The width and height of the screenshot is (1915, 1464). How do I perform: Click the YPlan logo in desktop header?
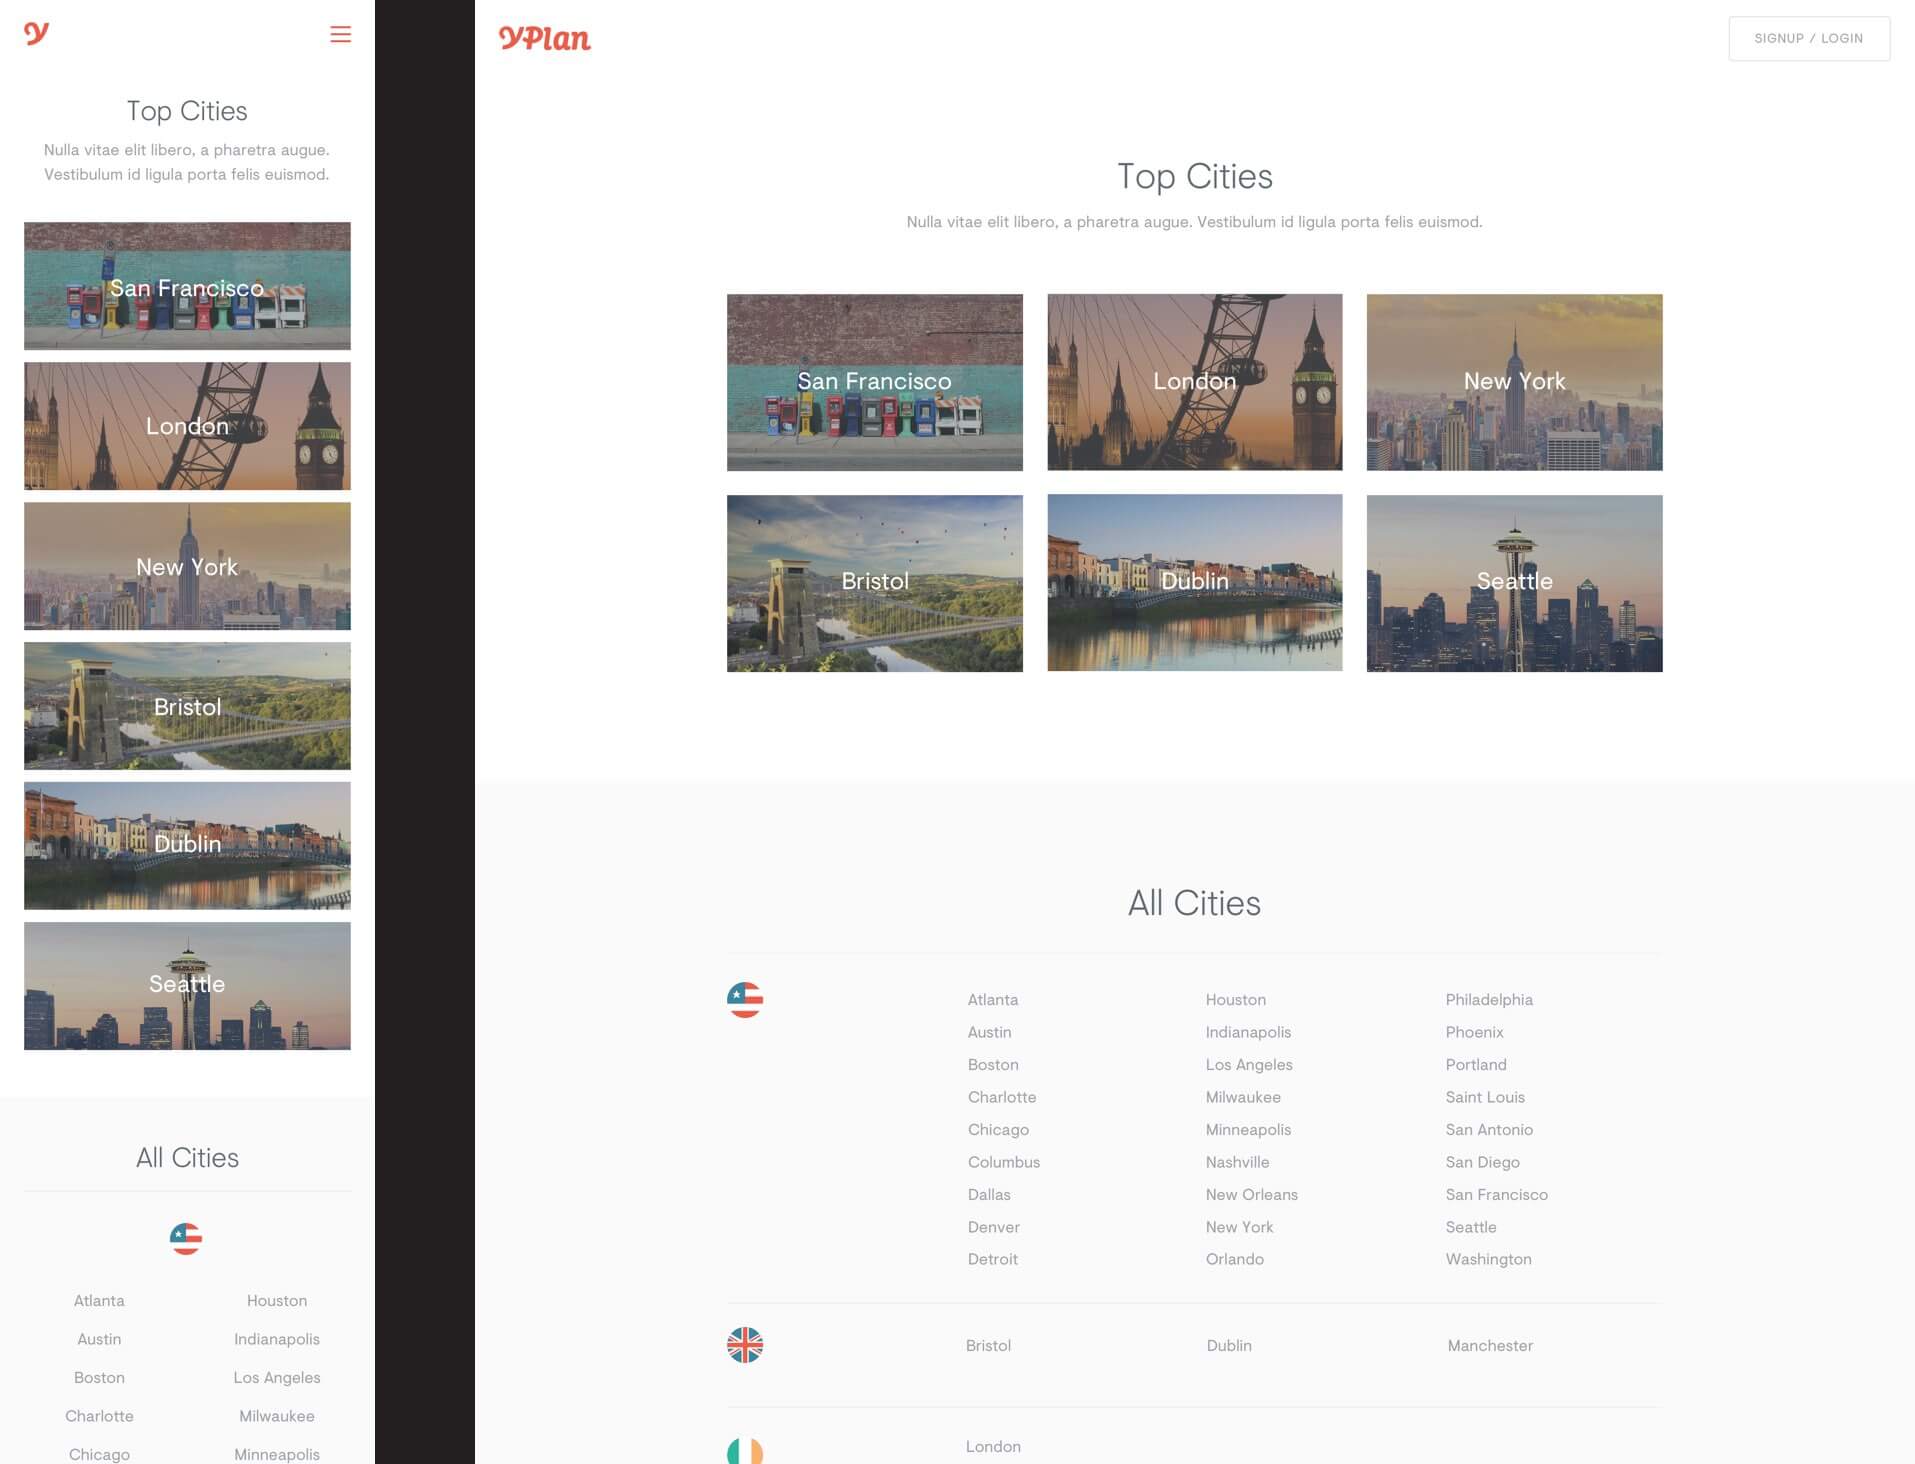click(544, 38)
